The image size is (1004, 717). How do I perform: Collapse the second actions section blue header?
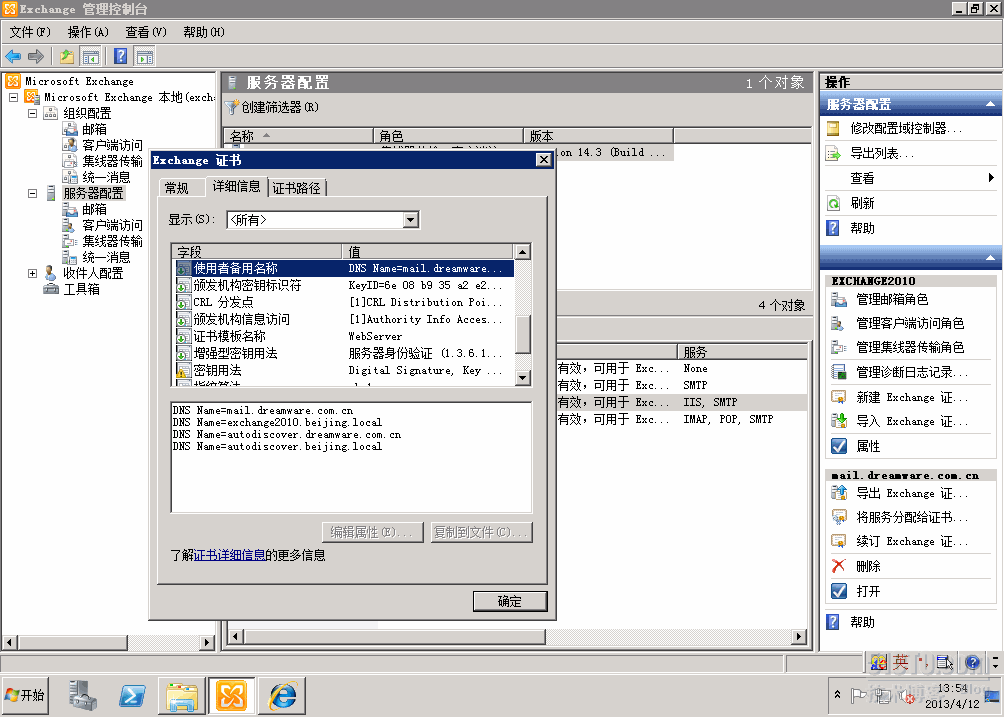pos(990,257)
